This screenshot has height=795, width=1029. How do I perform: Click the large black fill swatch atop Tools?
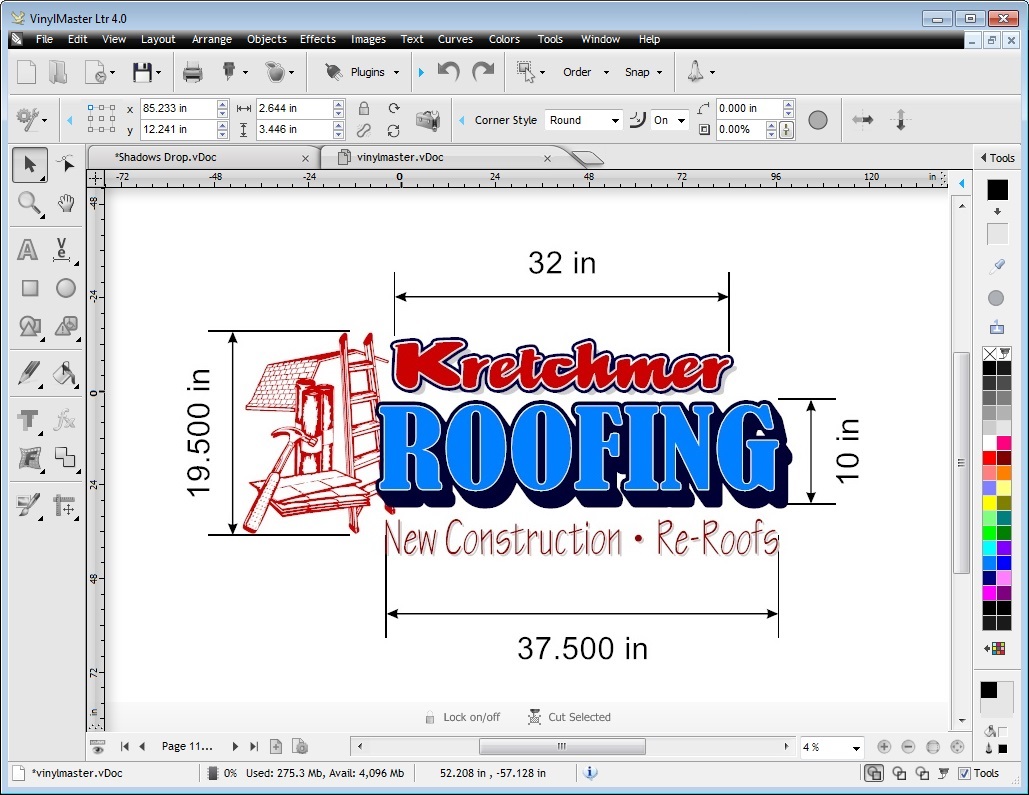pyautogui.click(x=998, y=189)
